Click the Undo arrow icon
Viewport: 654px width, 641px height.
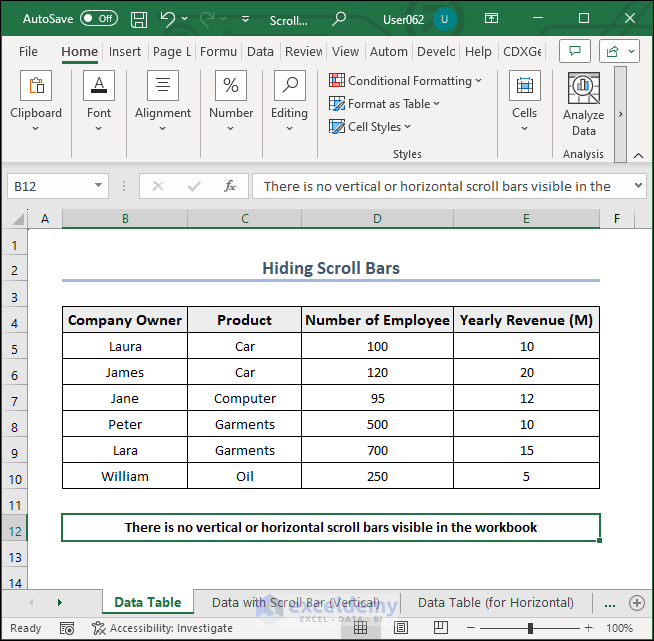[168, 19]
